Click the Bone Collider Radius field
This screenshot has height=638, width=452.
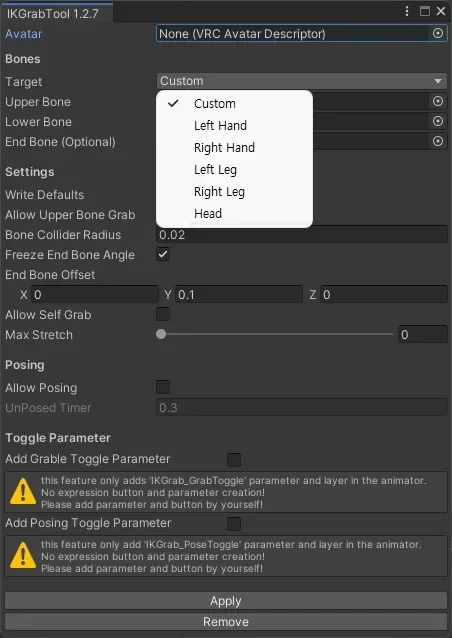(302, 235)
